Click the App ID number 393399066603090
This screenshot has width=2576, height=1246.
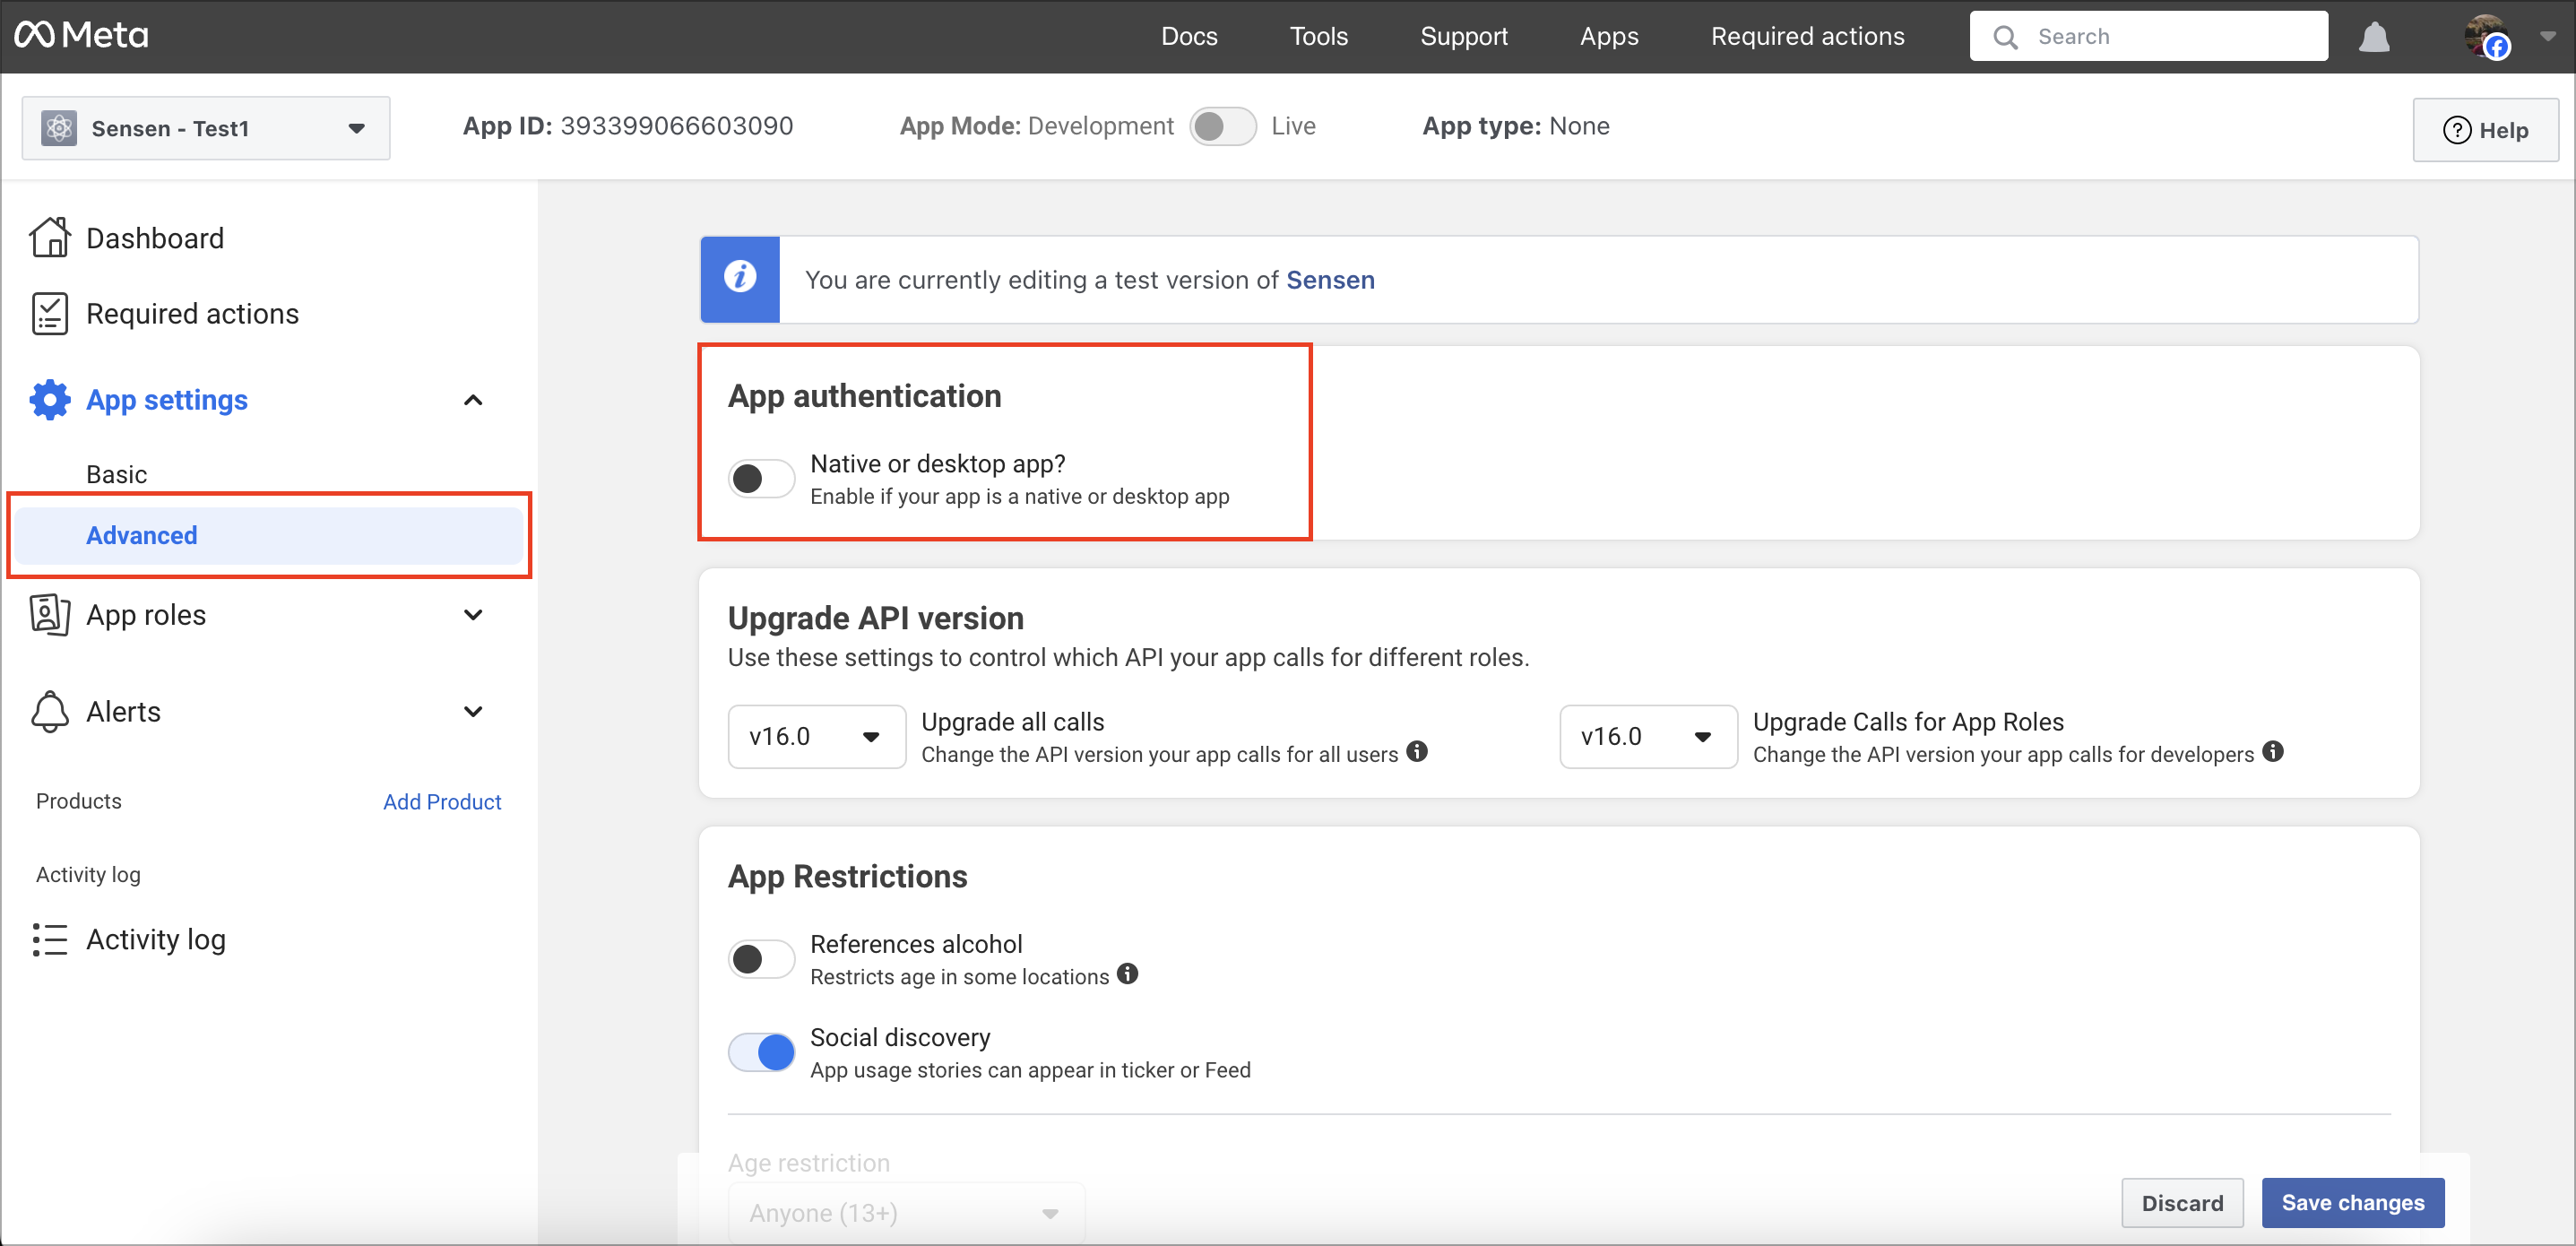click(676, 126)
